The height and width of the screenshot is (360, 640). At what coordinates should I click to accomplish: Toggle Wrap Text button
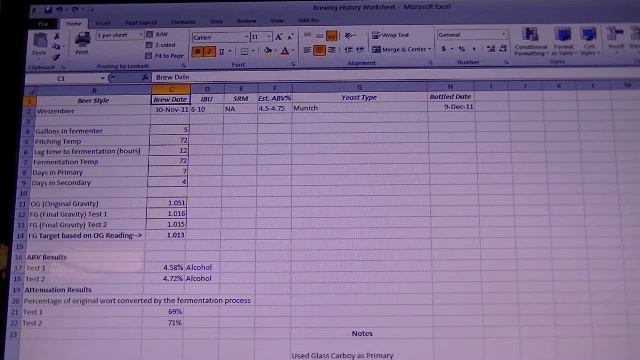390,36
